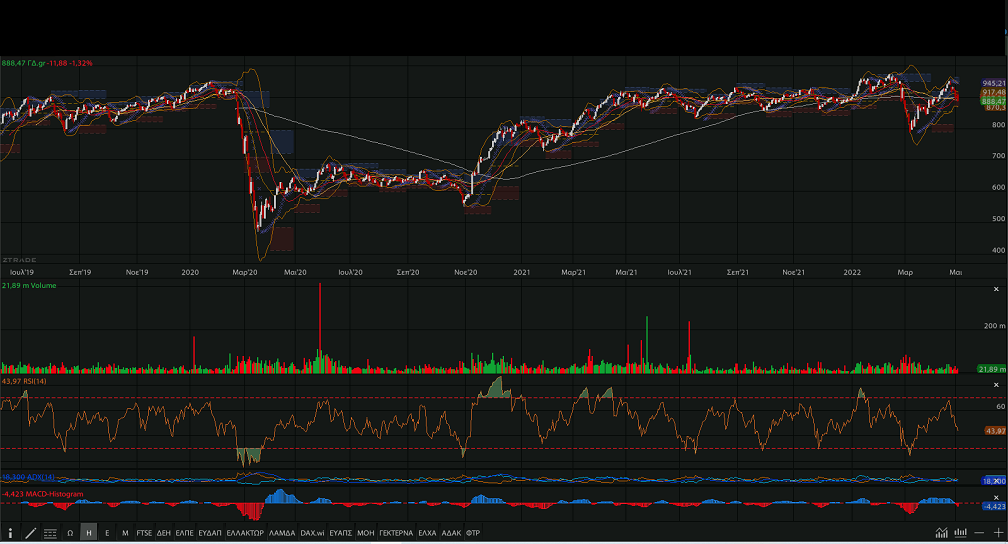Image resolution: width=1008 pixels, height=544 pixels.
Task: Close the ADX(14) indicator panel
Action: tap(996, 480)
